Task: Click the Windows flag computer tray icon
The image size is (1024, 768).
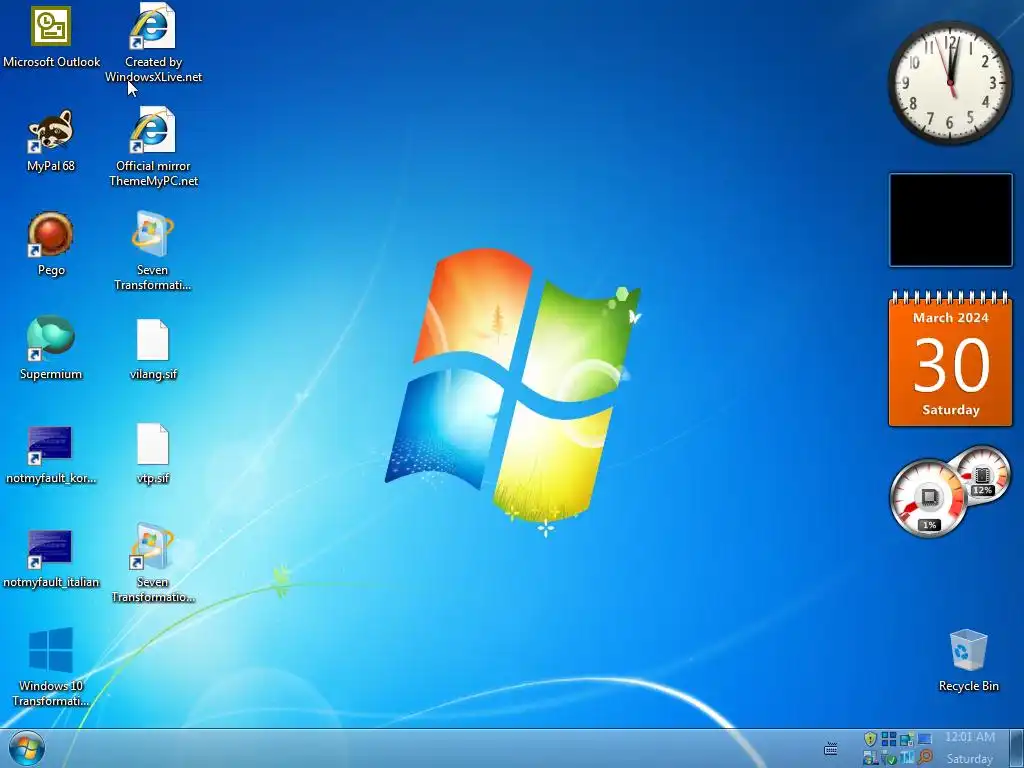Action: pyautogui.click(x=871, y=758)
